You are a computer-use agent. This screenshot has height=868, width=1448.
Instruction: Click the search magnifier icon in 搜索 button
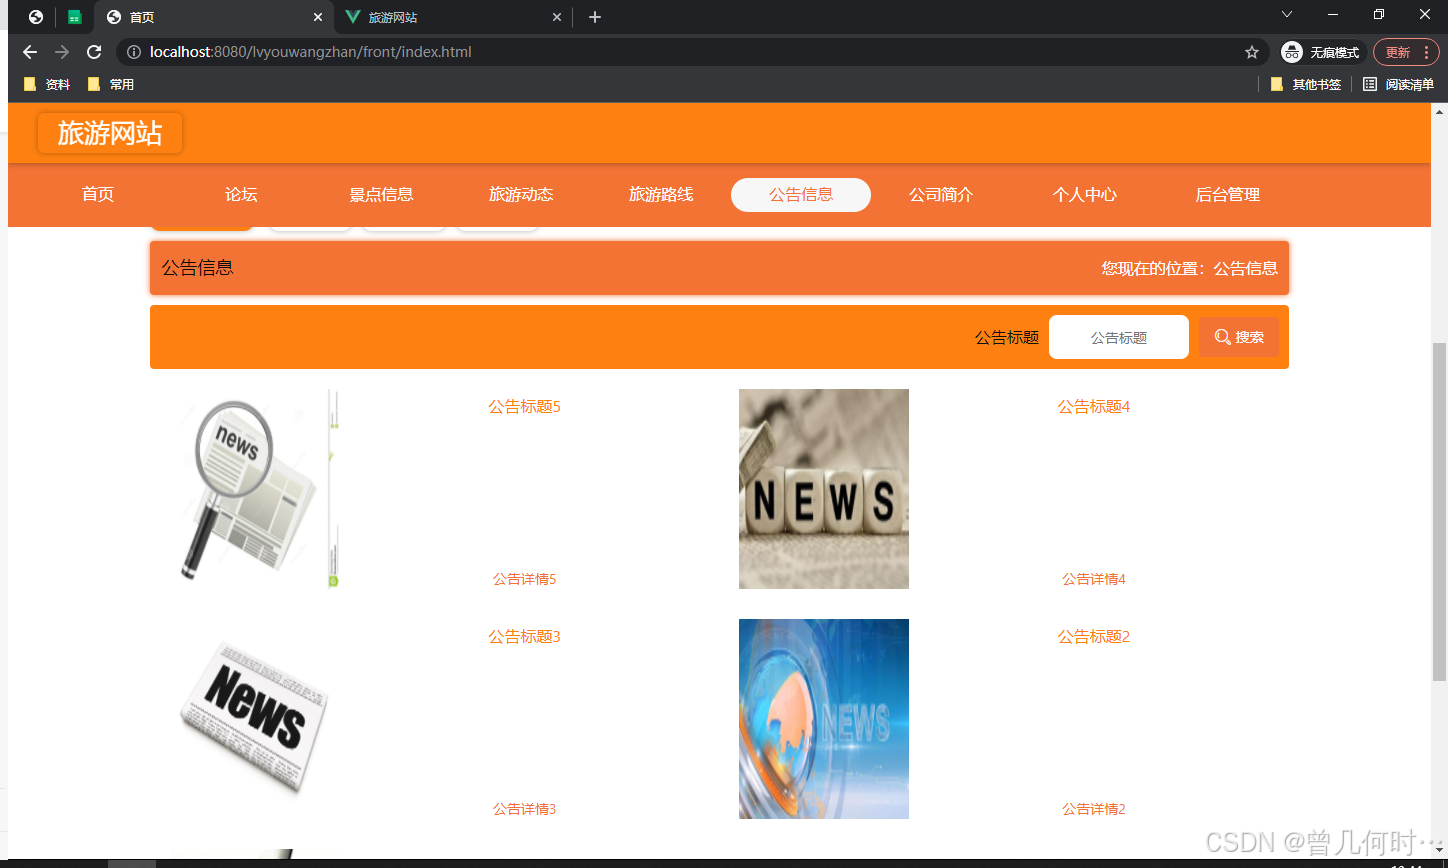[x=1223, y=337]
